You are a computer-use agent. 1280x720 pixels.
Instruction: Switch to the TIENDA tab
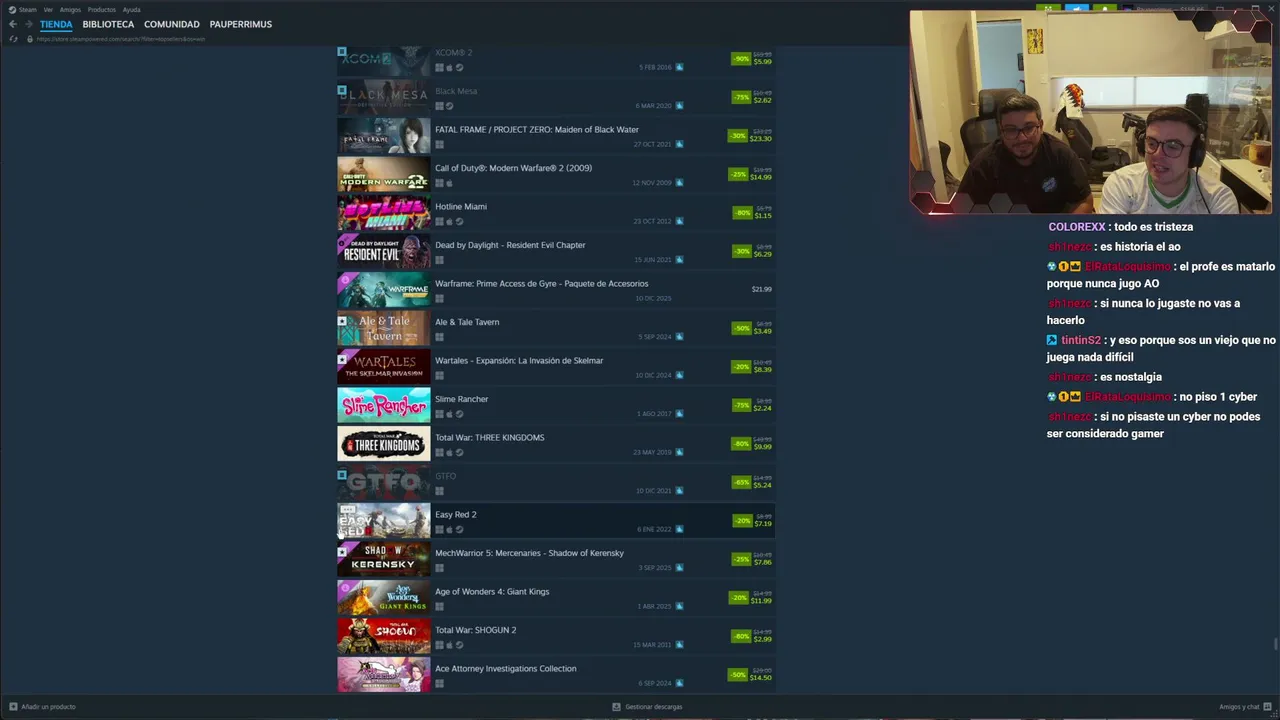pos(56,24)
